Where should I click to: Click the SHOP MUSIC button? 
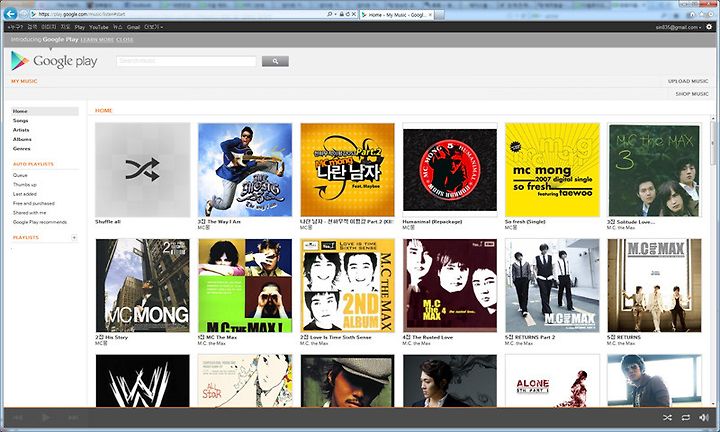coord(692,94)
